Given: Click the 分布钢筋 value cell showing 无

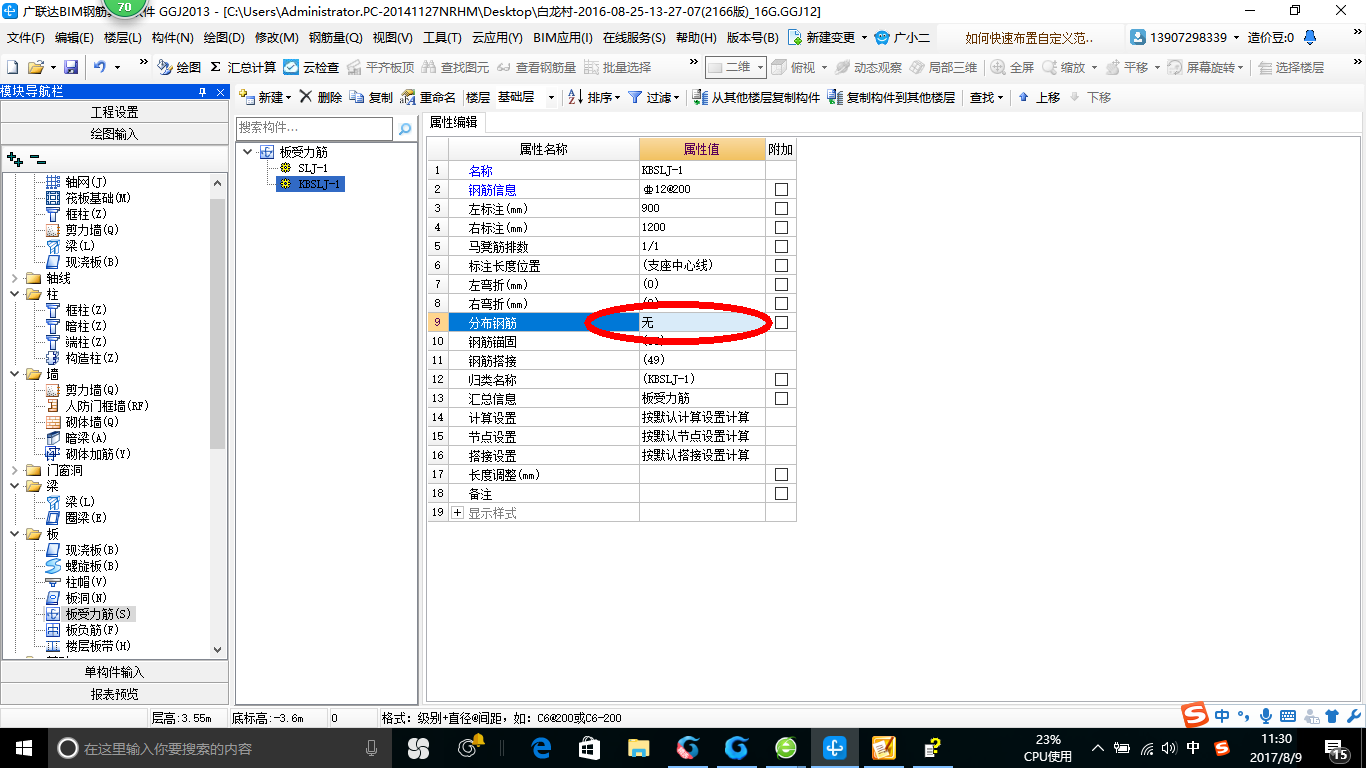Looking at the screenshot, I should coord(702,322).
